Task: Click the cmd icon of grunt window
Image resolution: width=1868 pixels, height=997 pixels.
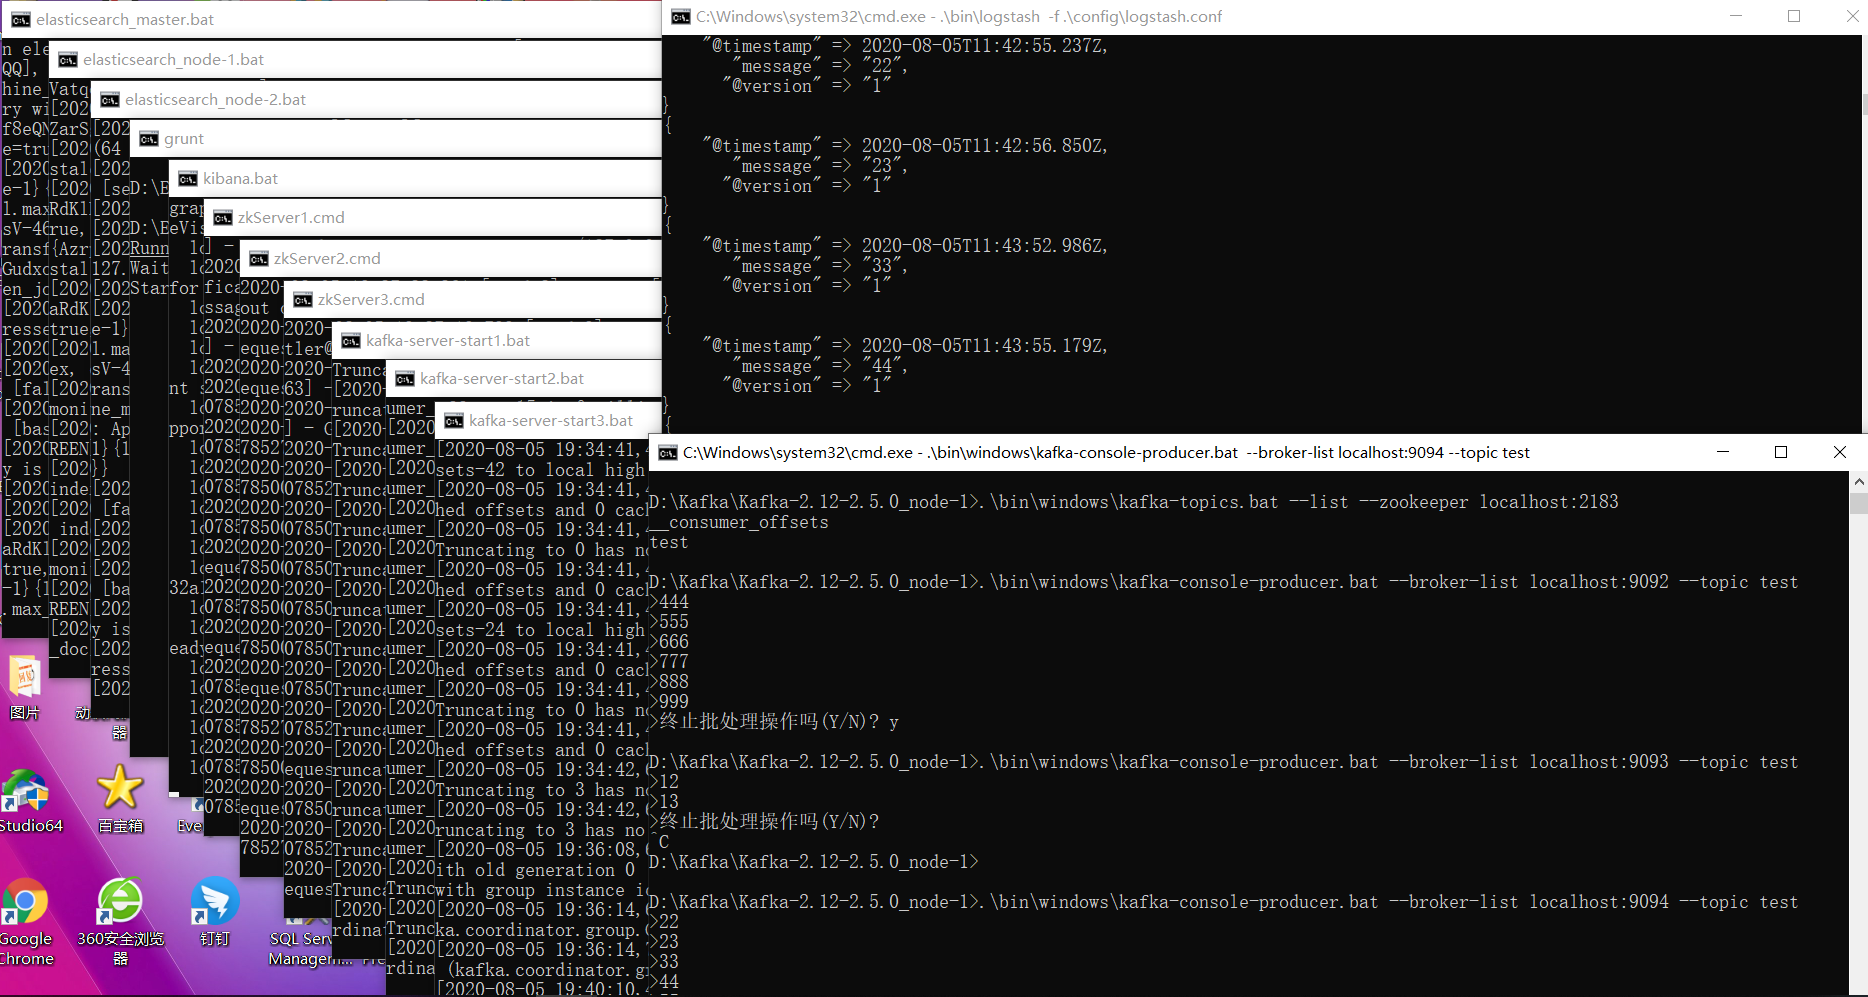Action: [149, 139]
